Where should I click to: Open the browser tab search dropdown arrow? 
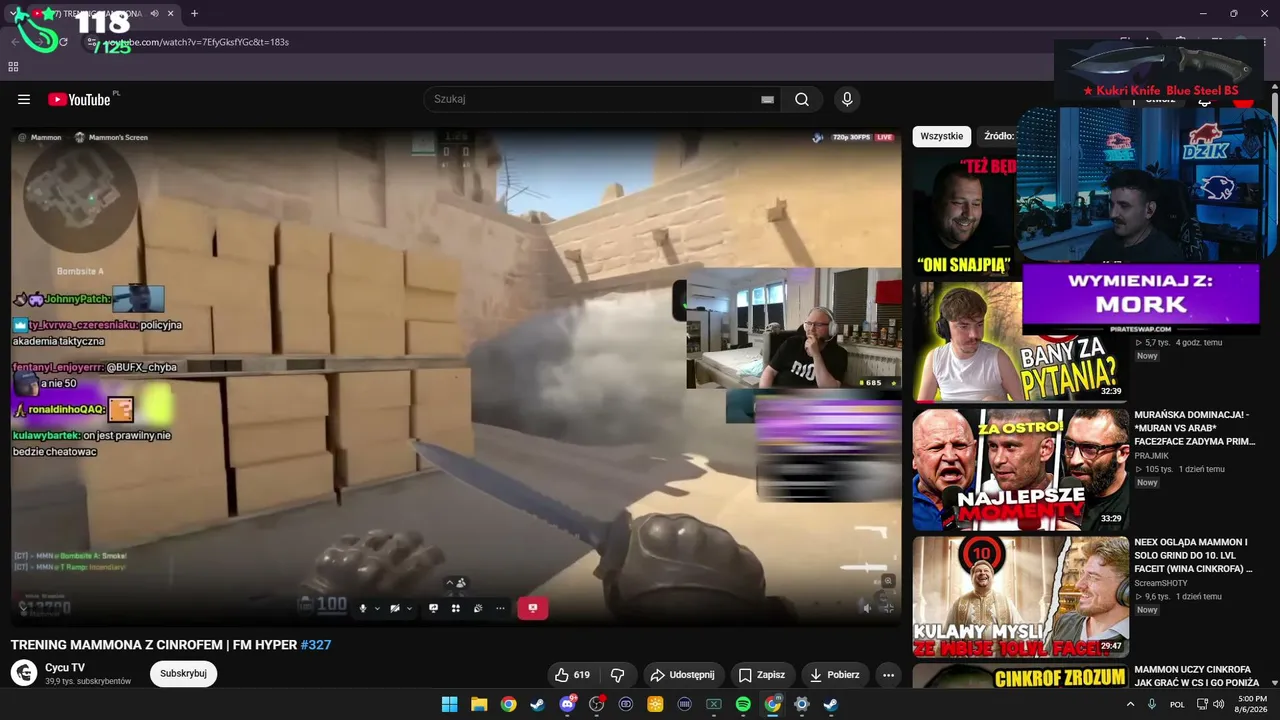14,14
